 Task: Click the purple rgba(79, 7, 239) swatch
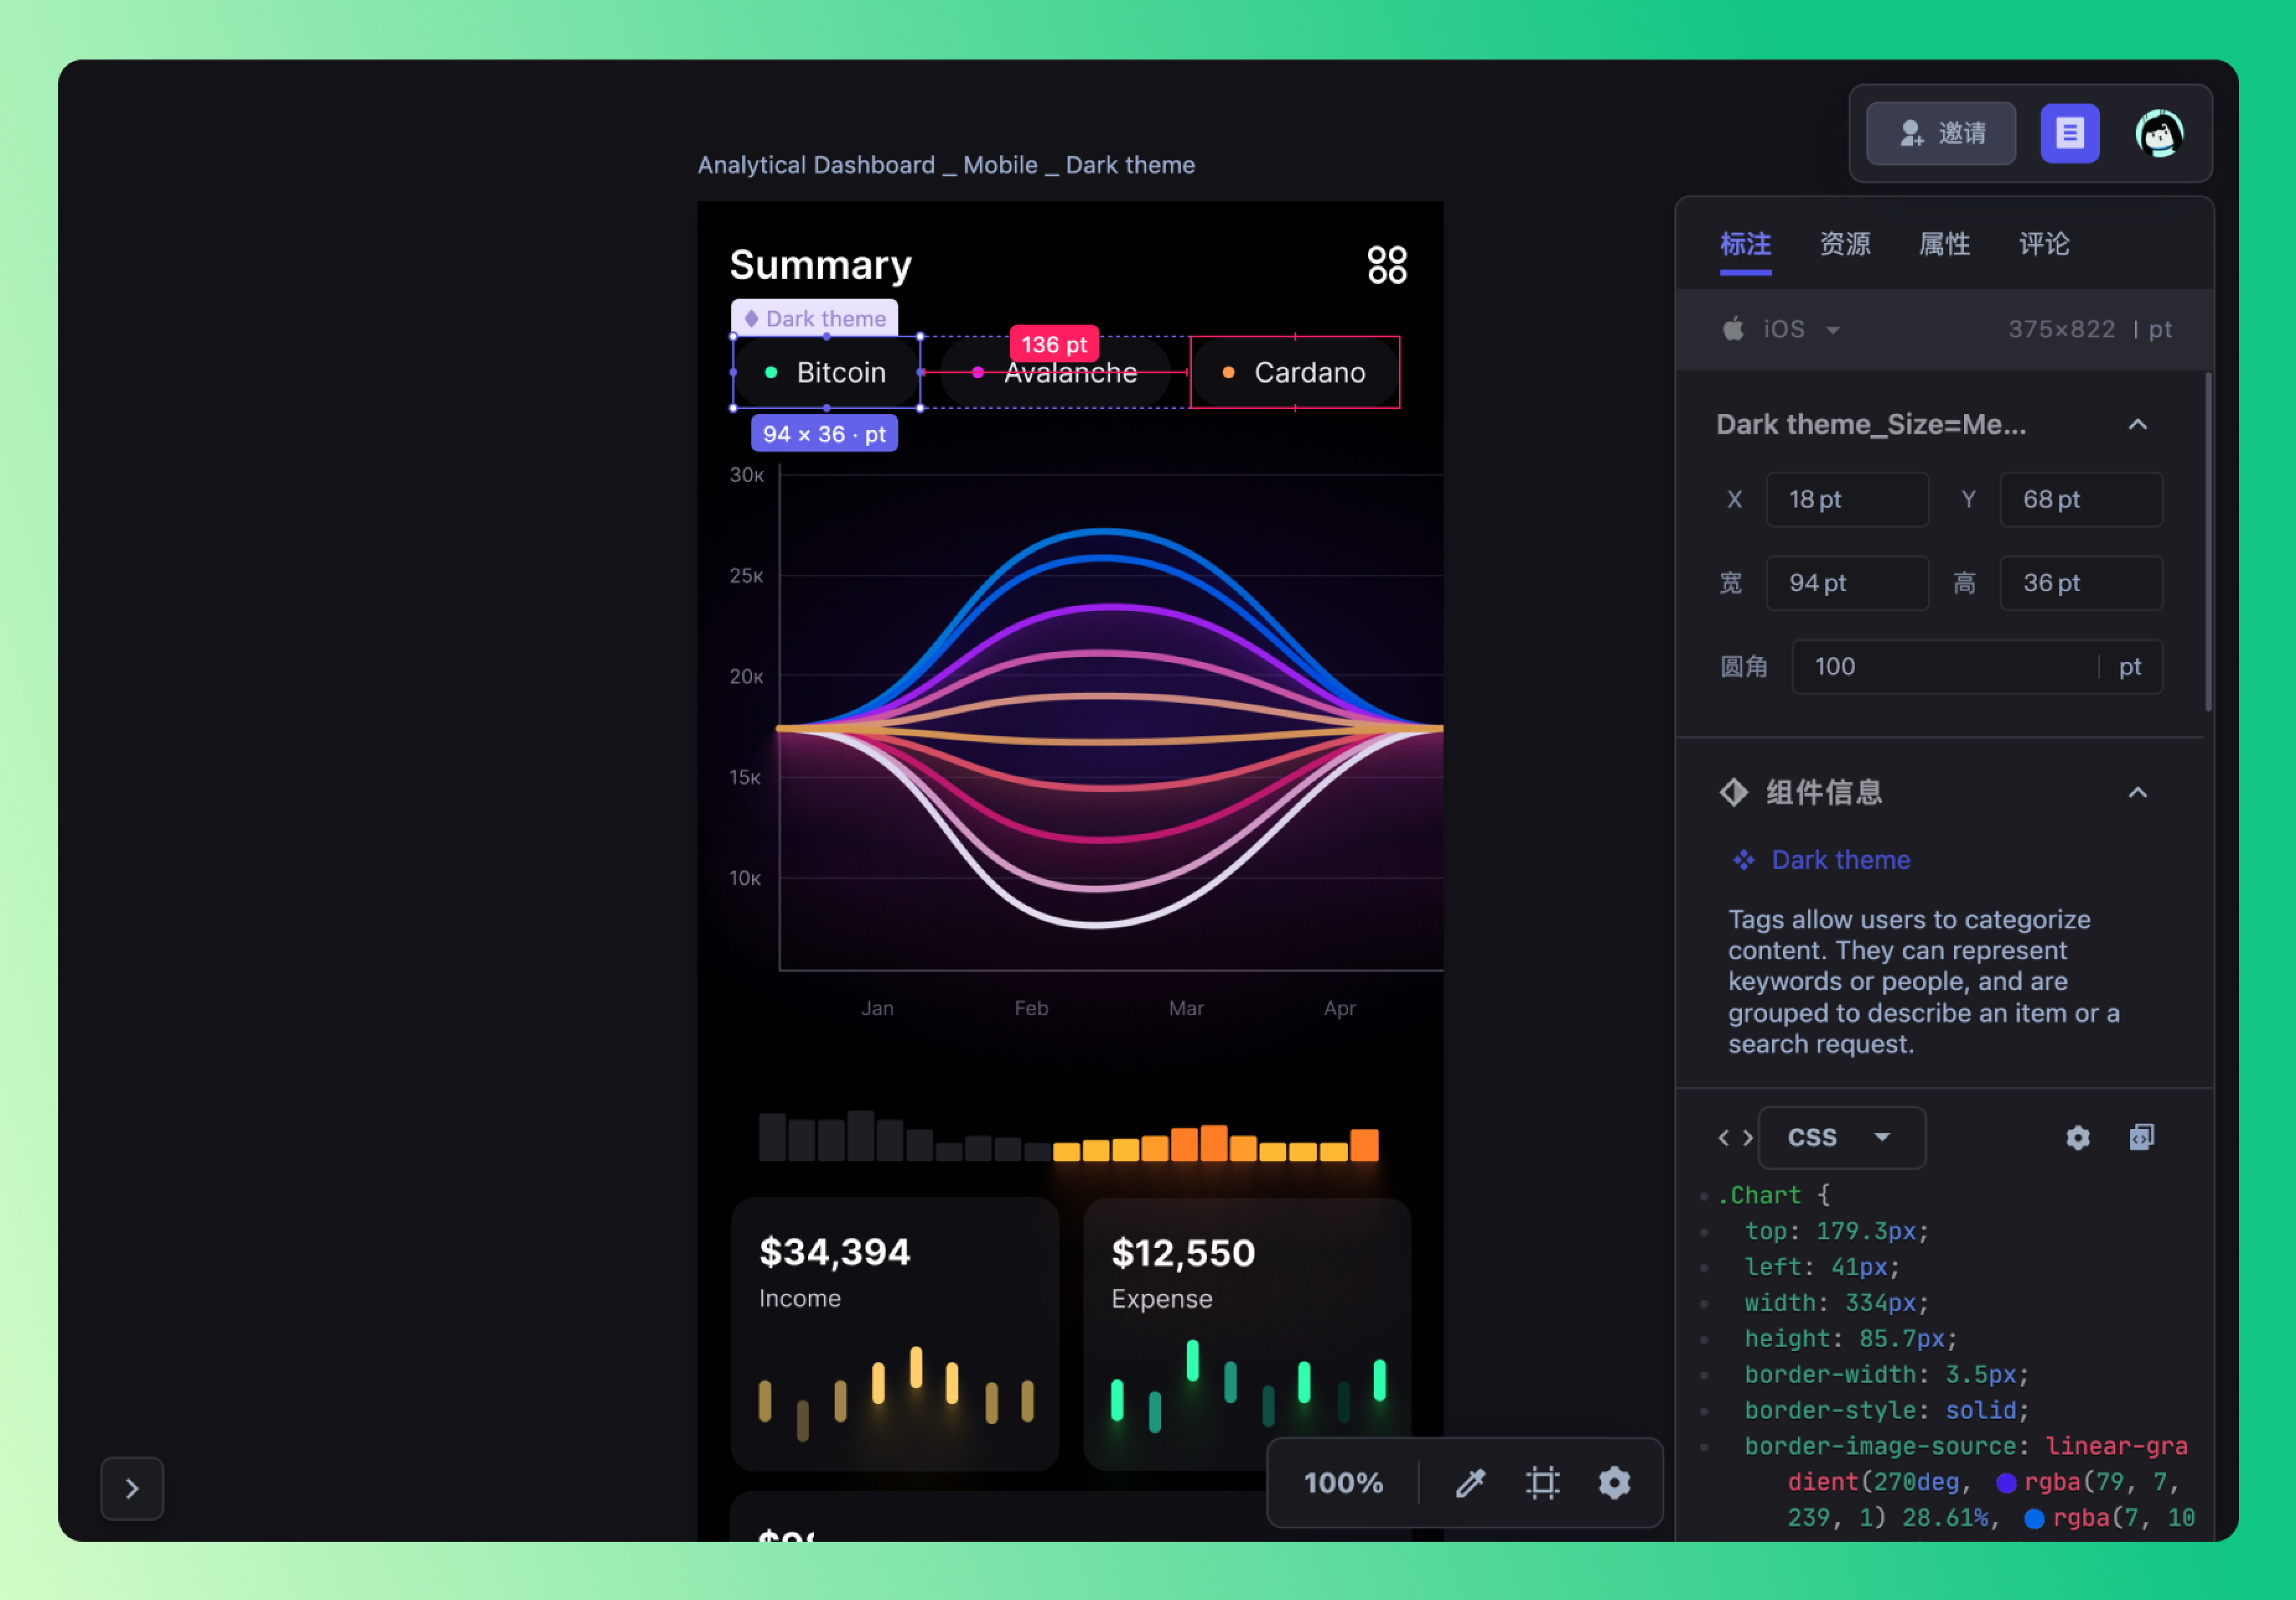(x=2005, y=1482)
